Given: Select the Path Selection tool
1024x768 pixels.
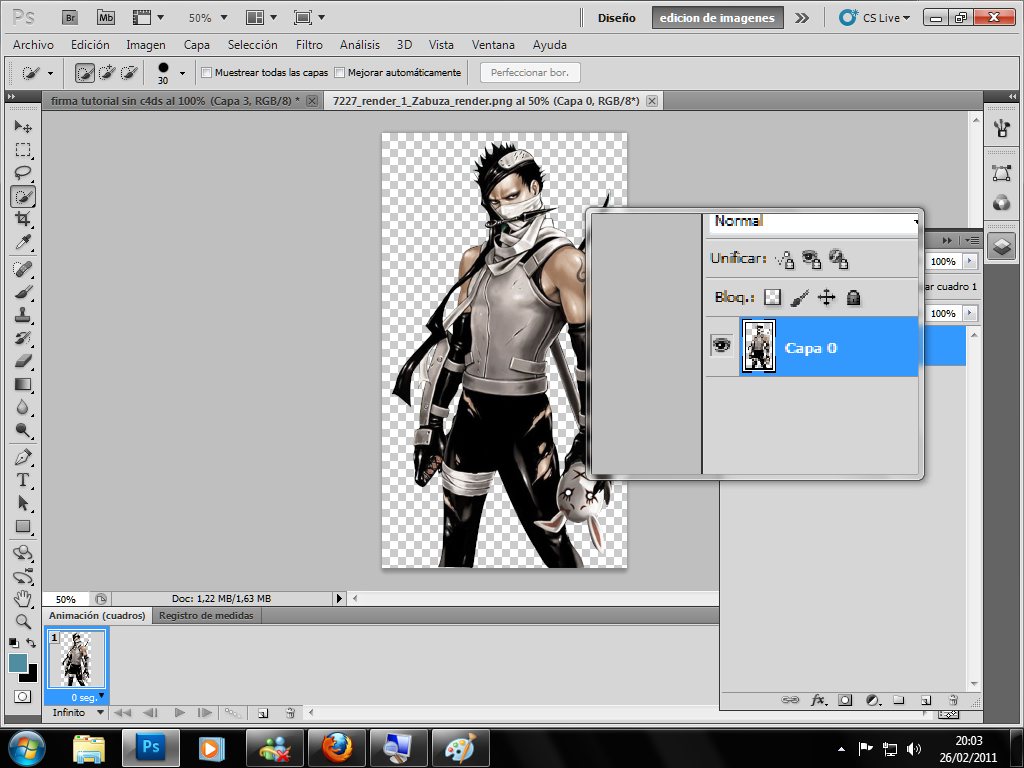Looking at the screenshot, I should point(23,503).
